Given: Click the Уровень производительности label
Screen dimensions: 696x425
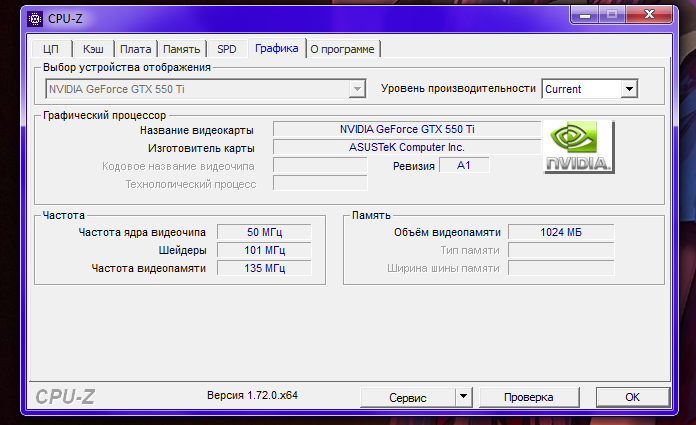Looking at the screenshot, I should point(458,88).
